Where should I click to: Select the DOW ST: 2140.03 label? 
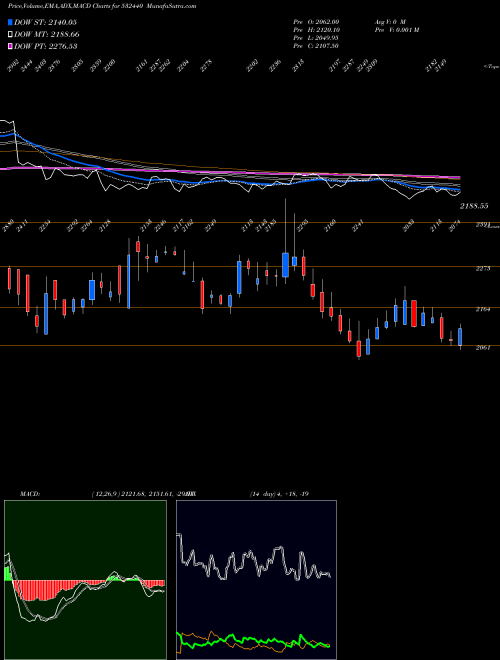point(45,22)
